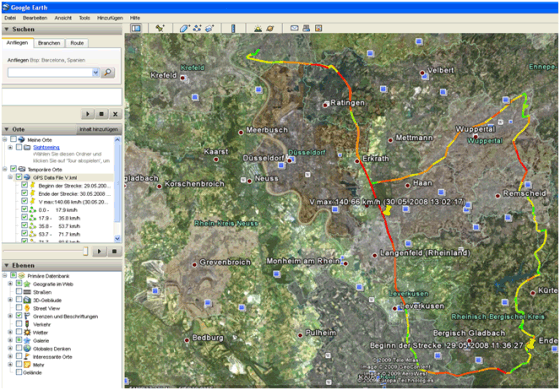The height and width of the screenshot is (390, 560).
Task: Collapse the Ebenen panel triangle
Action: click(x=6, y=265)
